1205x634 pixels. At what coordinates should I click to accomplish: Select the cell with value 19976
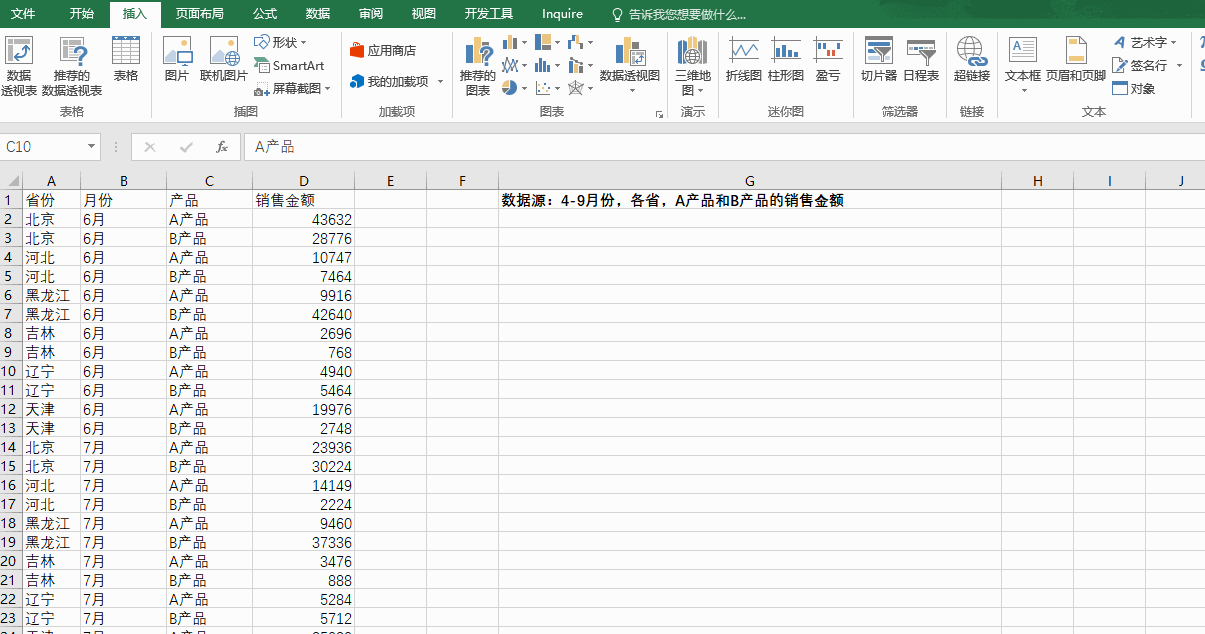pyautogui.click(x=304, y=409)
